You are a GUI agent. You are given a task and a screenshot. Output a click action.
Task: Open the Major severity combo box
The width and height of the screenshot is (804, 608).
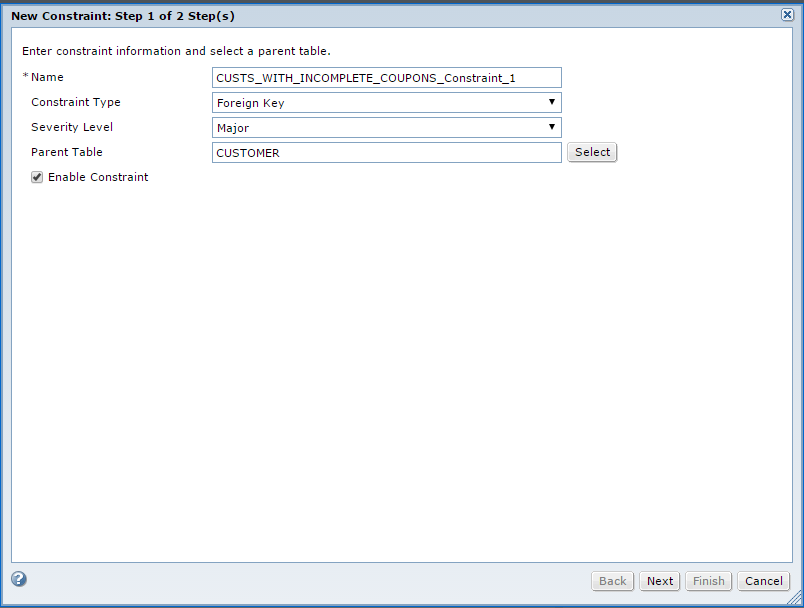(x=387, y=128)
